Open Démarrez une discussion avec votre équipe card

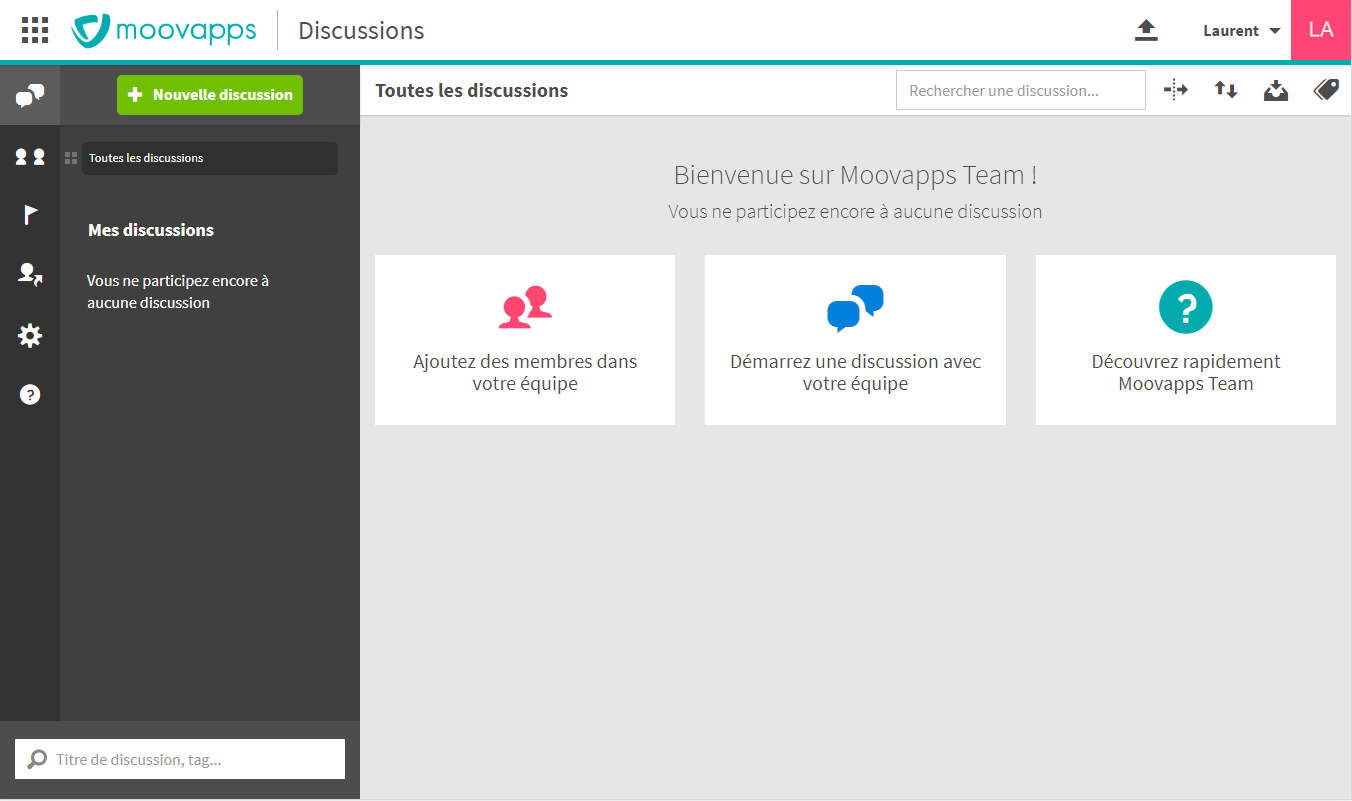(855, 340)
